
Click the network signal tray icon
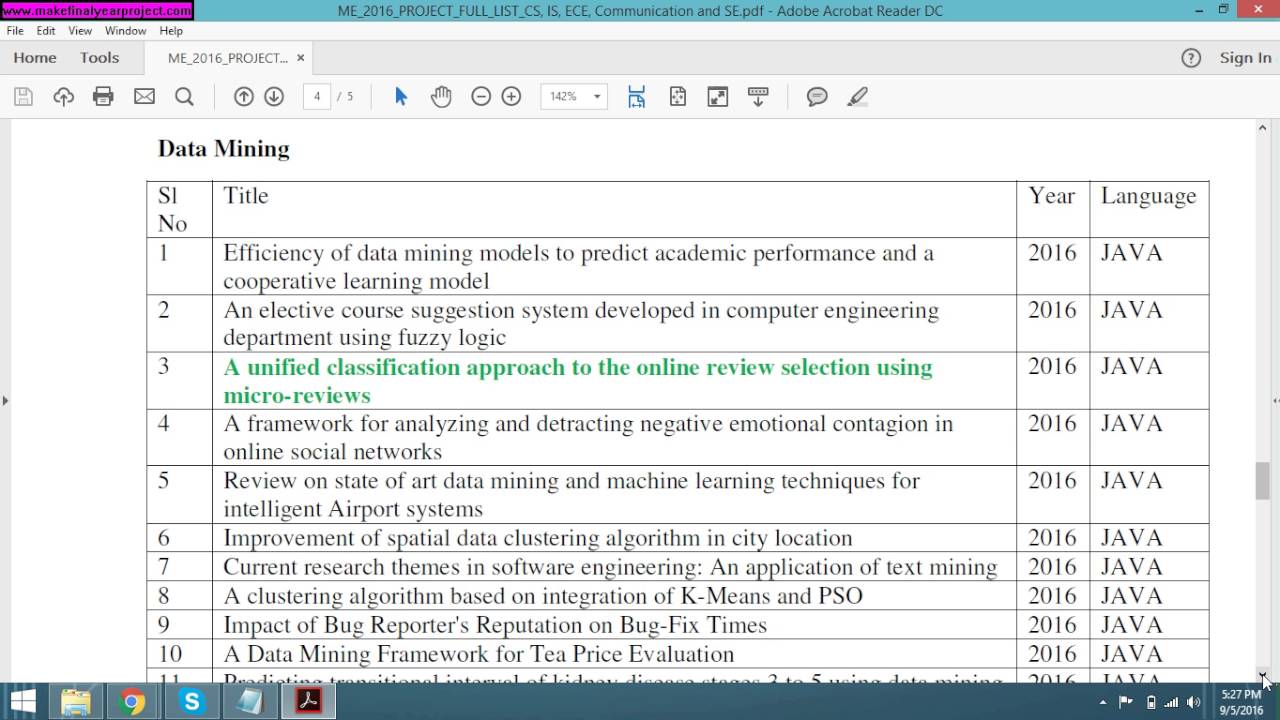pos(1171,702)
